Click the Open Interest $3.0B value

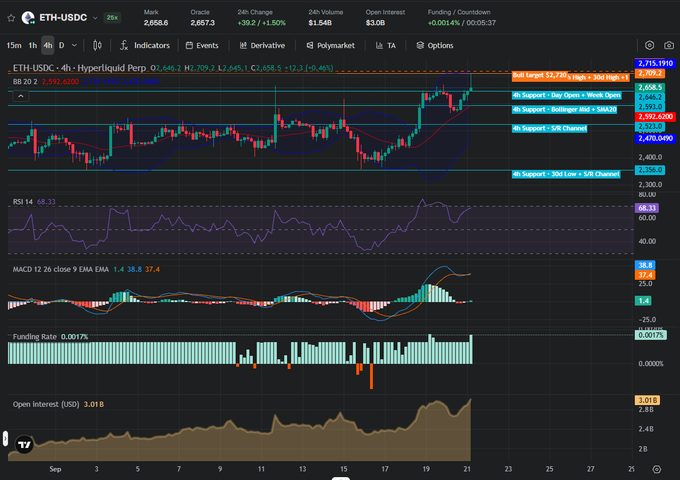pyautogui.click(x=375, y=23)
